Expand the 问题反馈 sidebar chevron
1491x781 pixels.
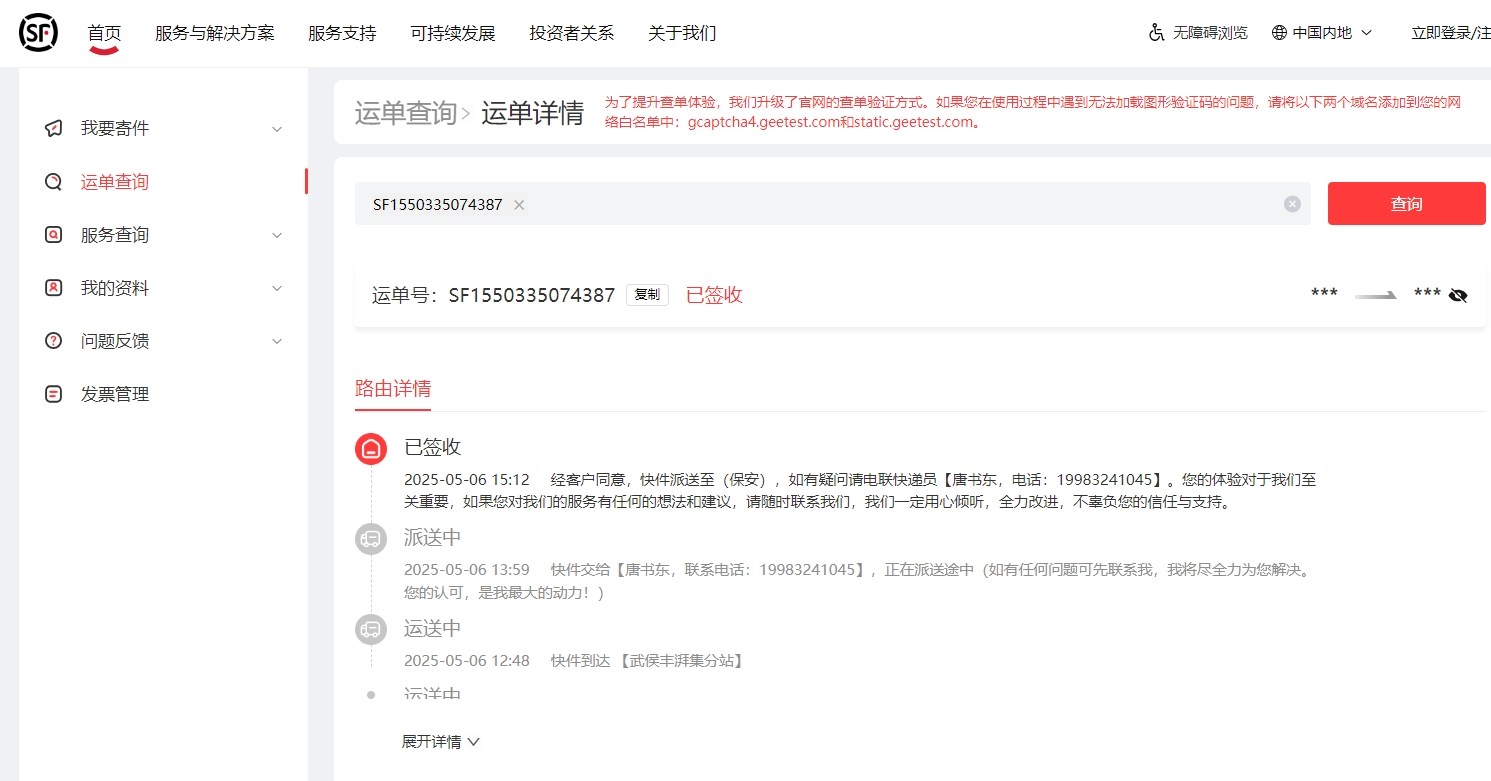pyautogui.click(x=277, y=341)
